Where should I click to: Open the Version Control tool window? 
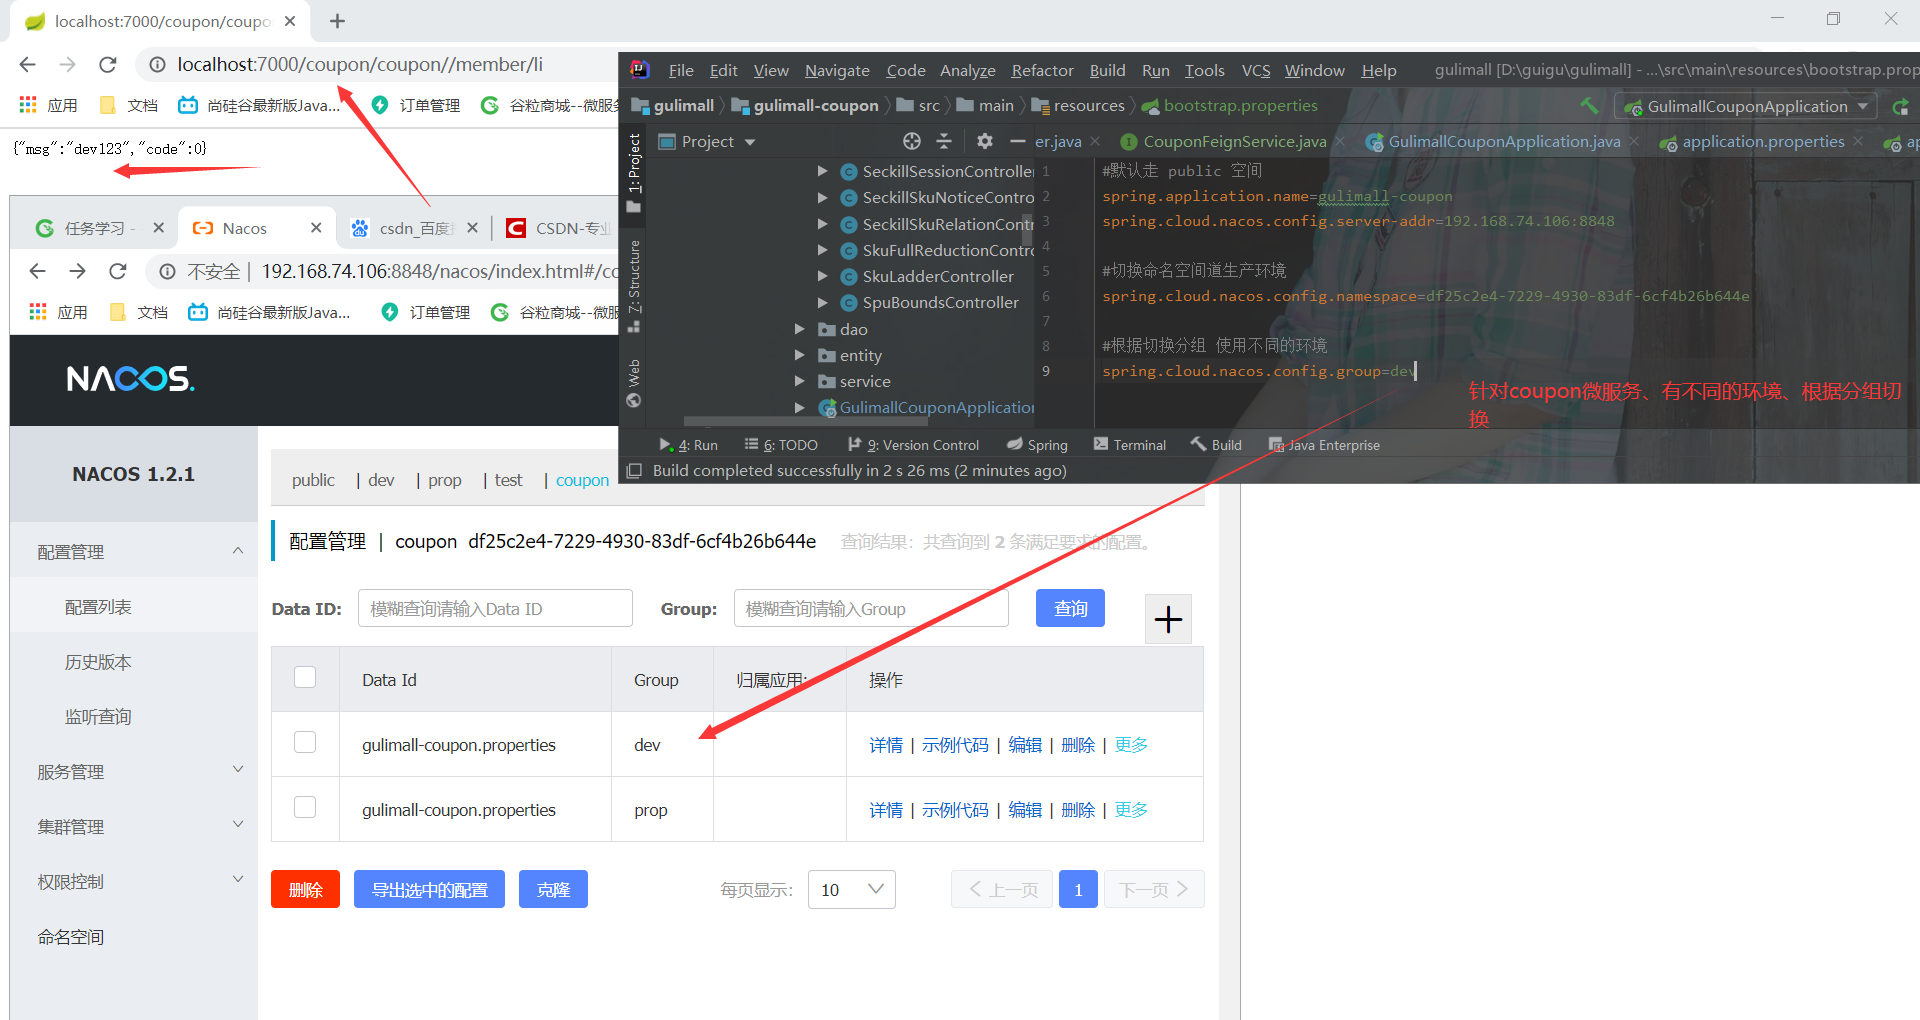click(913, 445)
